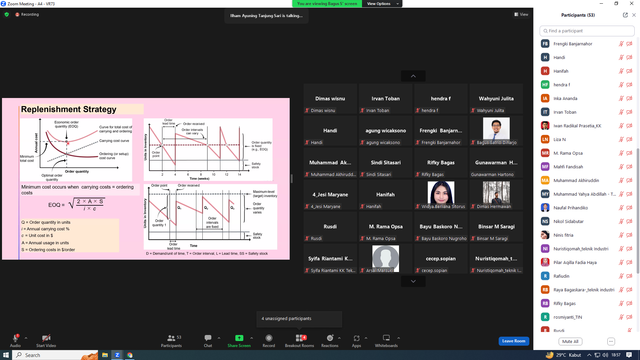Open File Explorer from taskbar
The height and width of the screenshot is (360, 640).
tap(105, 355)
